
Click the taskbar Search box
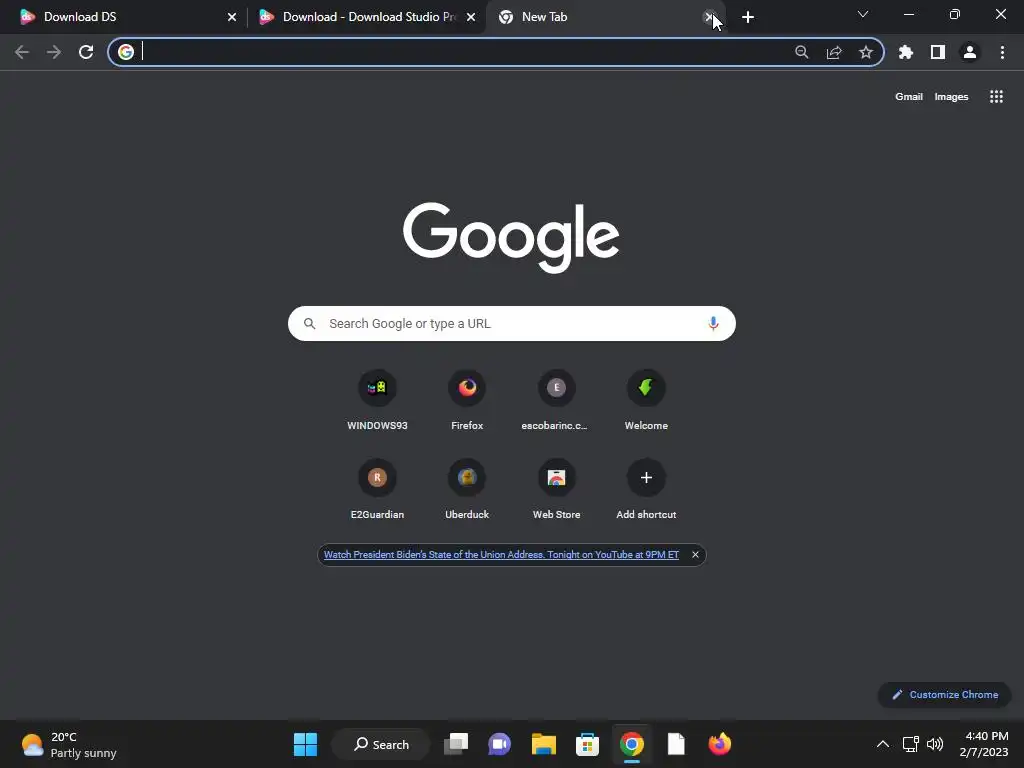381,744
